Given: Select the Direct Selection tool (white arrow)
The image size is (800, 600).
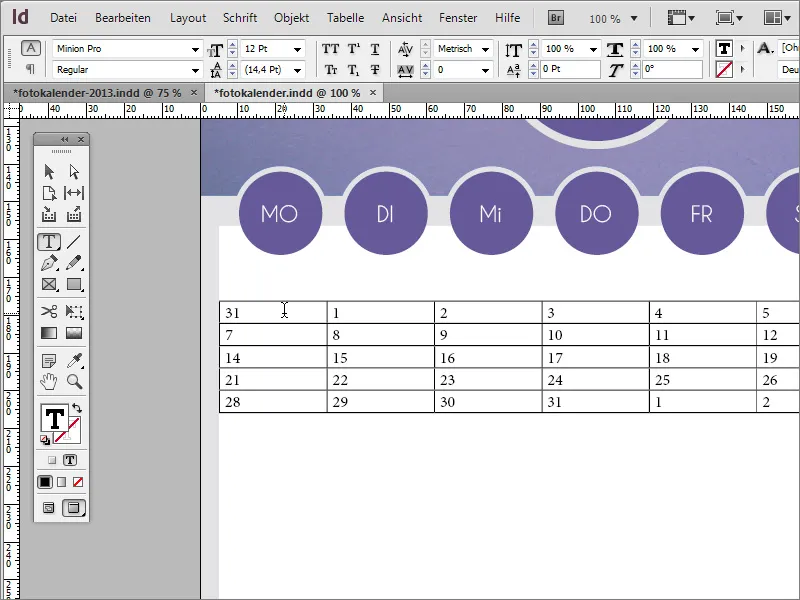Looking at the screenshot, I should click(74, 171).
